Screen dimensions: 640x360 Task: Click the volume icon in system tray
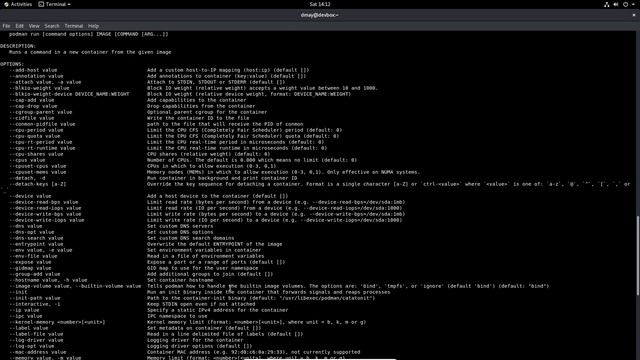[616, 4]
